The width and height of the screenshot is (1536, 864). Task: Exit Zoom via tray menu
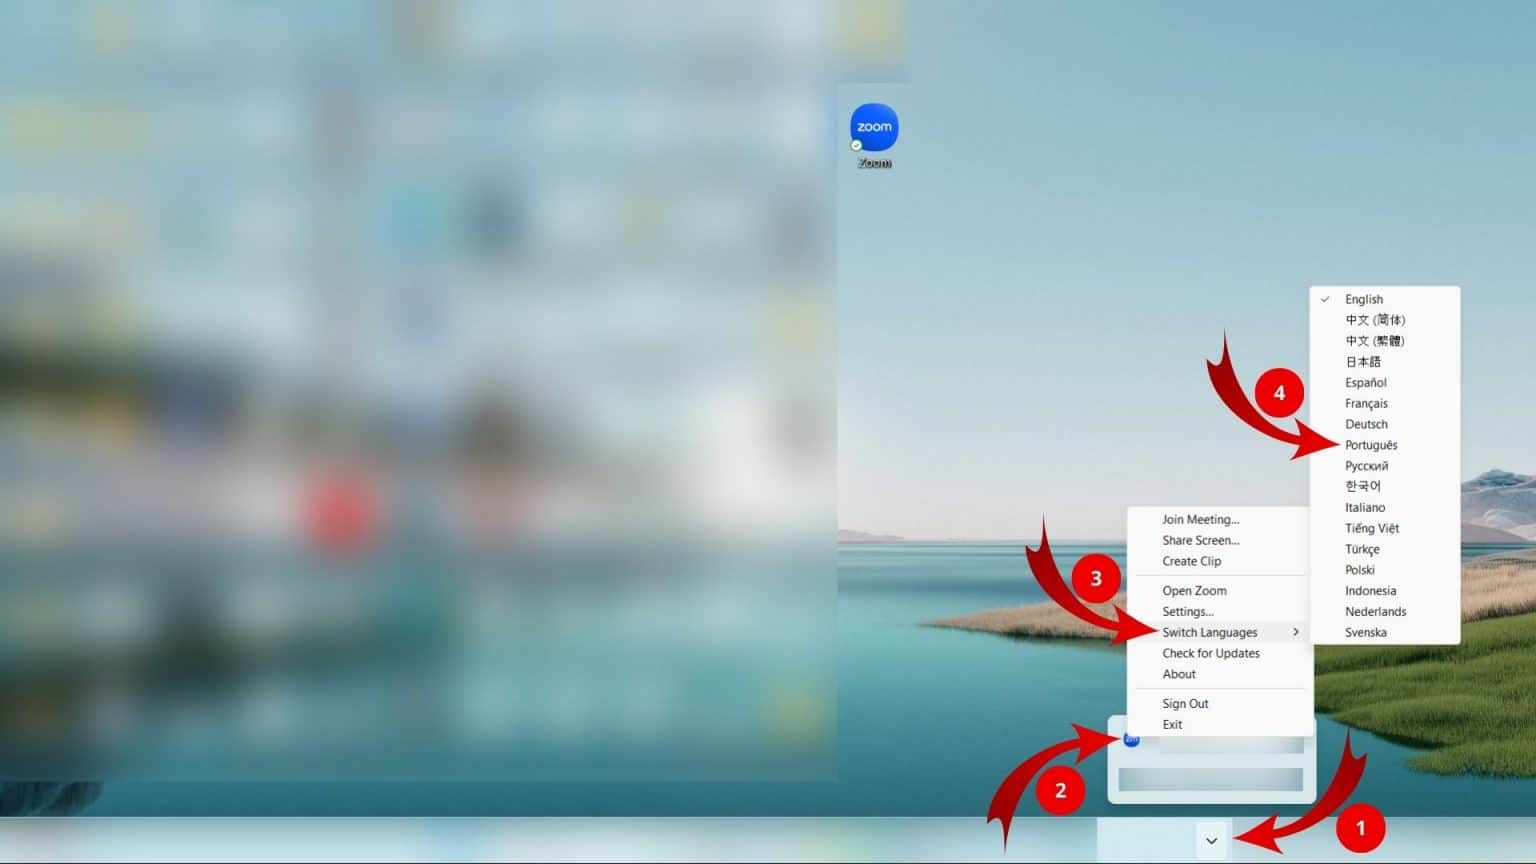[x=1172, y=725]
